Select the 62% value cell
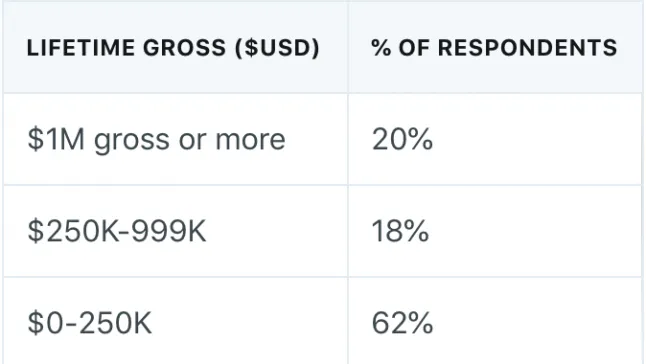This screenshot has height=364, width=646. tap(496, 321)
